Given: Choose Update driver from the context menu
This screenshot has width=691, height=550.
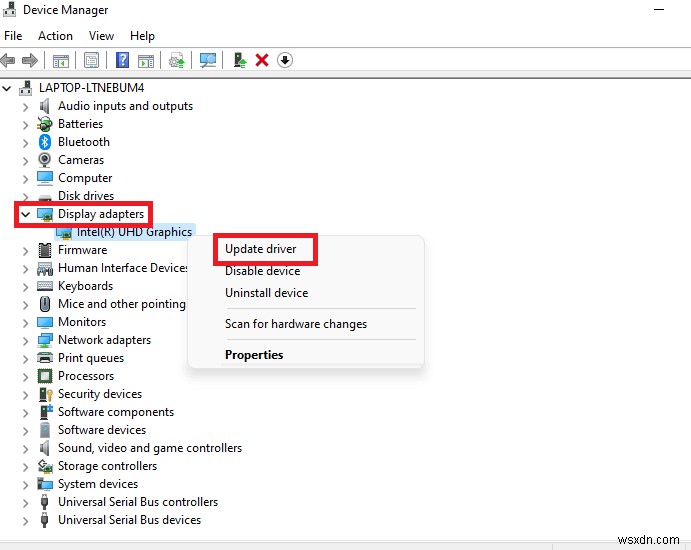Looking at the screenshot, I should click(x=260, y=249).
